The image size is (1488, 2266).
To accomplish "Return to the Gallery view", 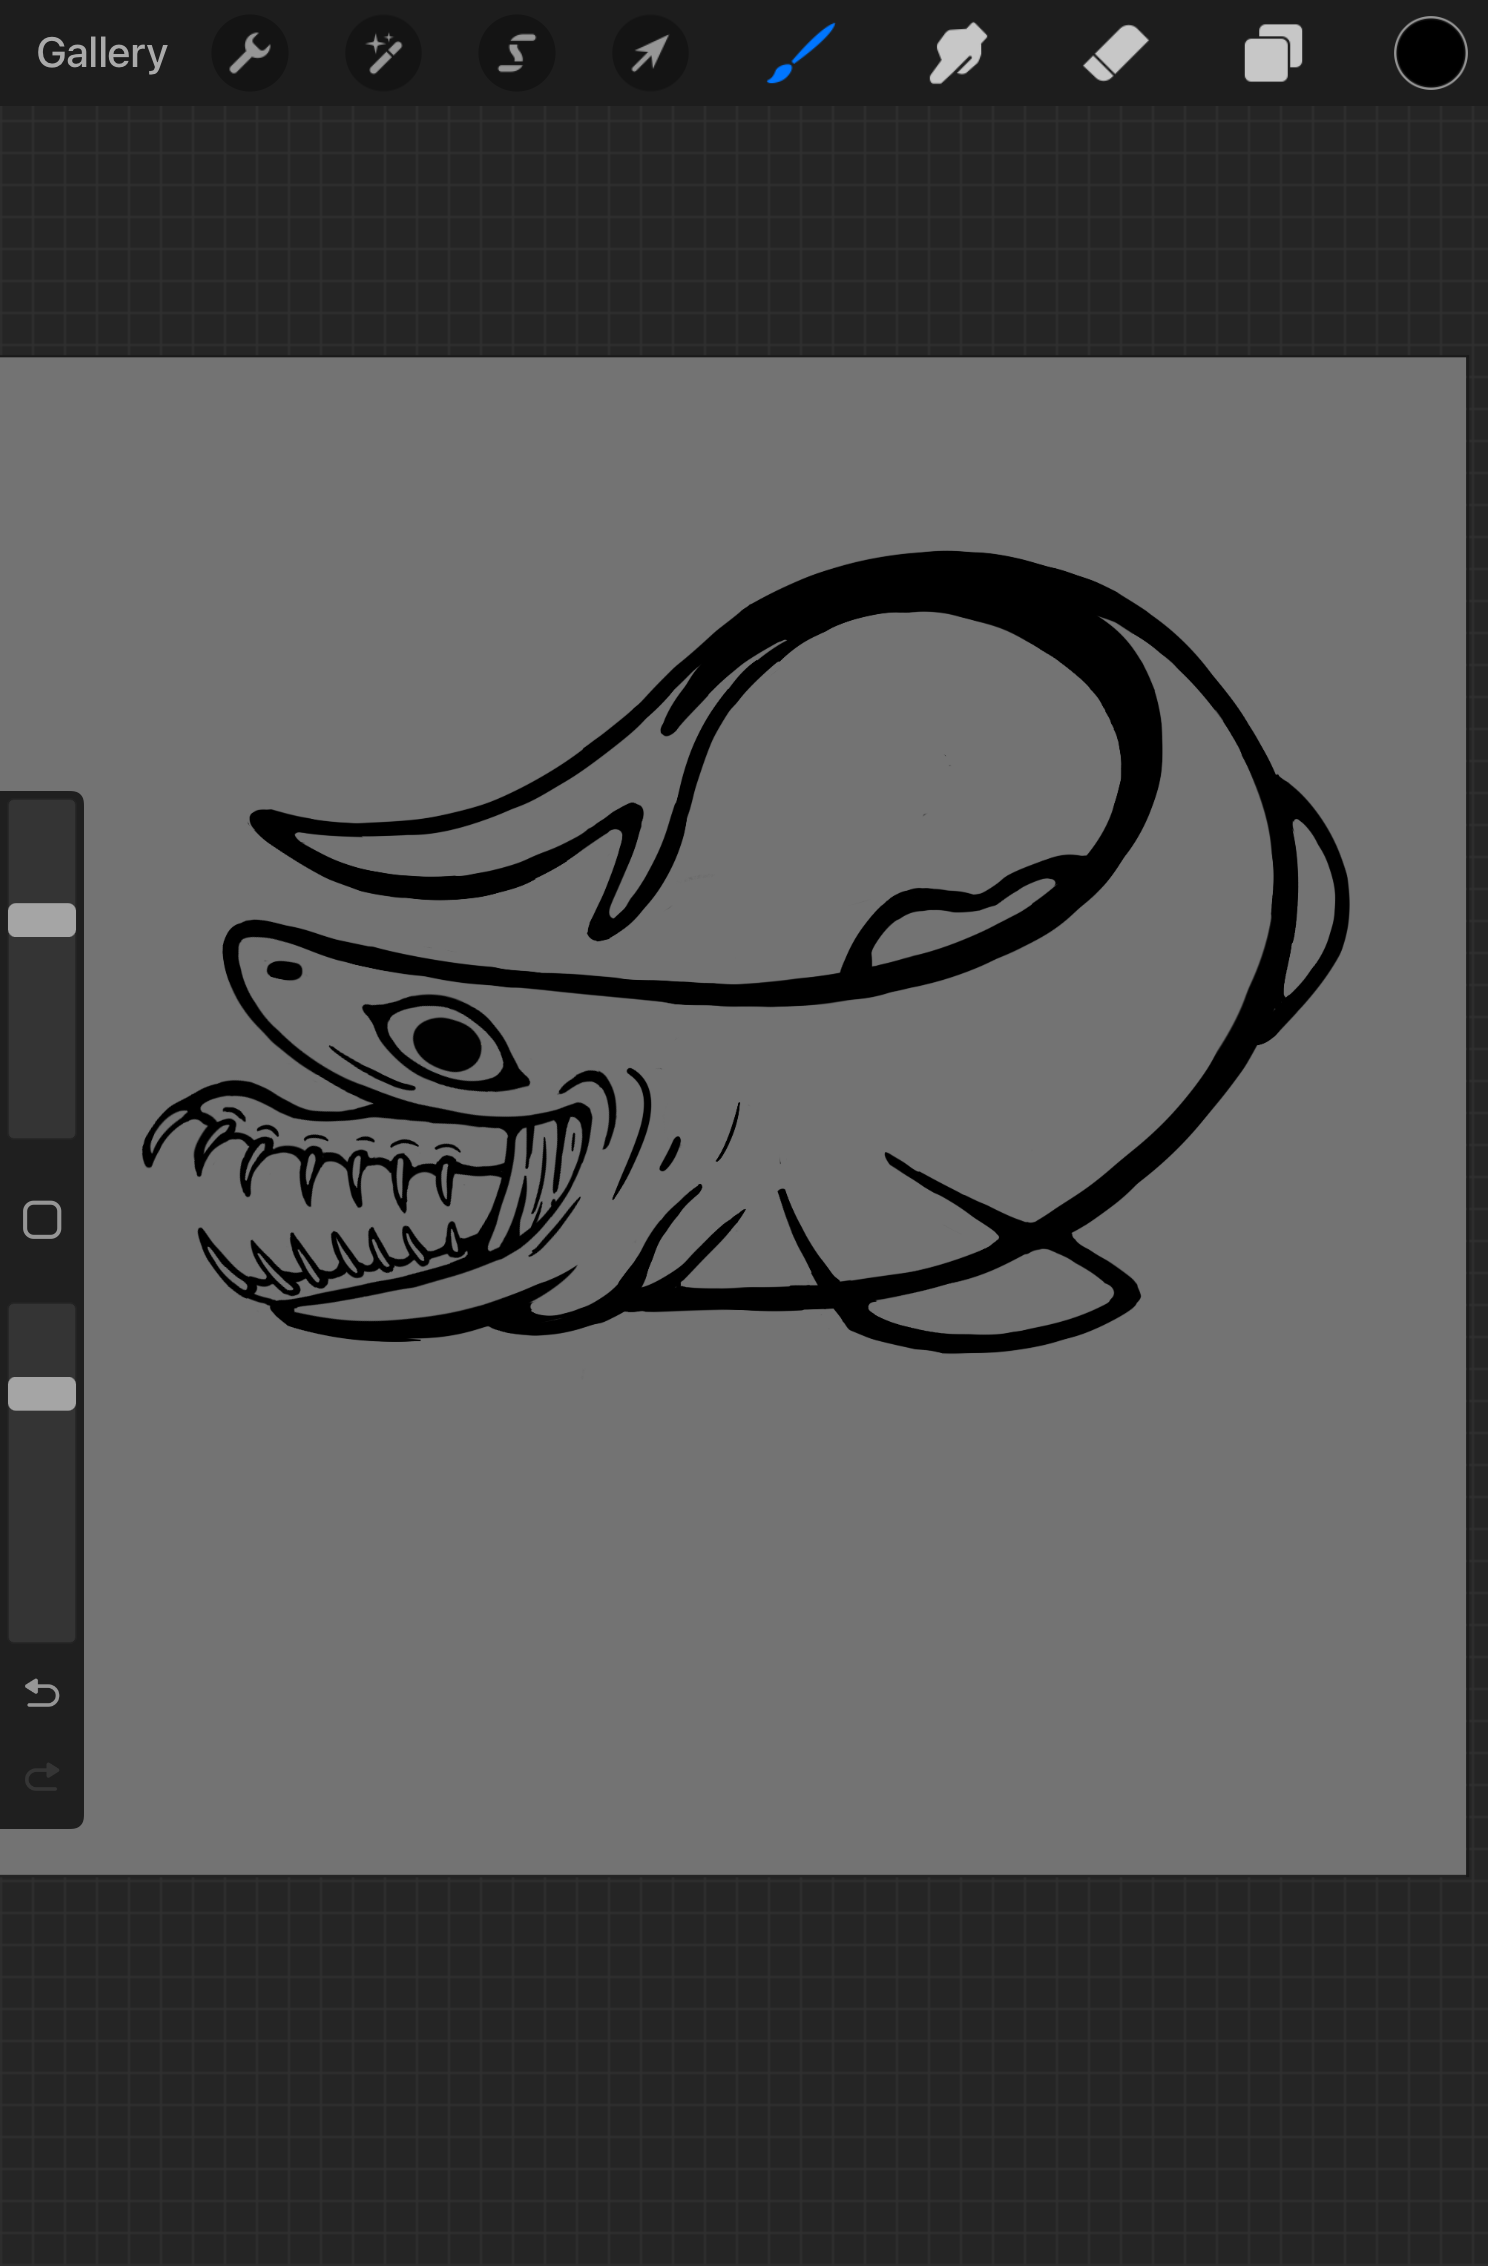I will 101,53.
